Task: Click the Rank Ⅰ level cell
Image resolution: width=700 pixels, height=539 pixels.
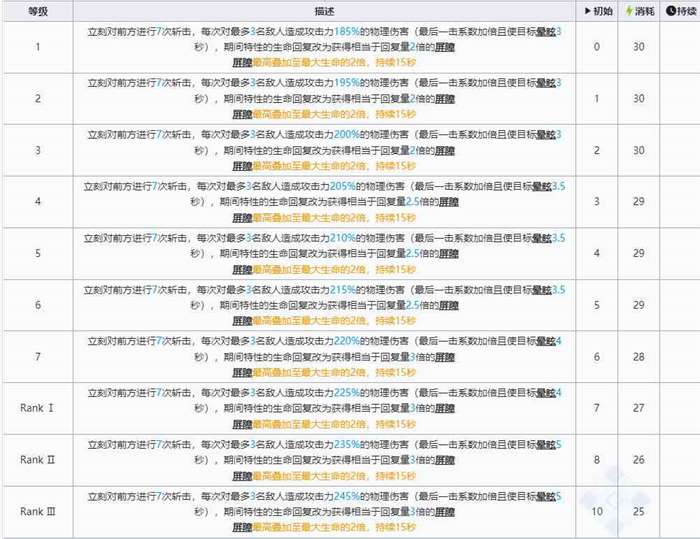Action: coord(38,408)
